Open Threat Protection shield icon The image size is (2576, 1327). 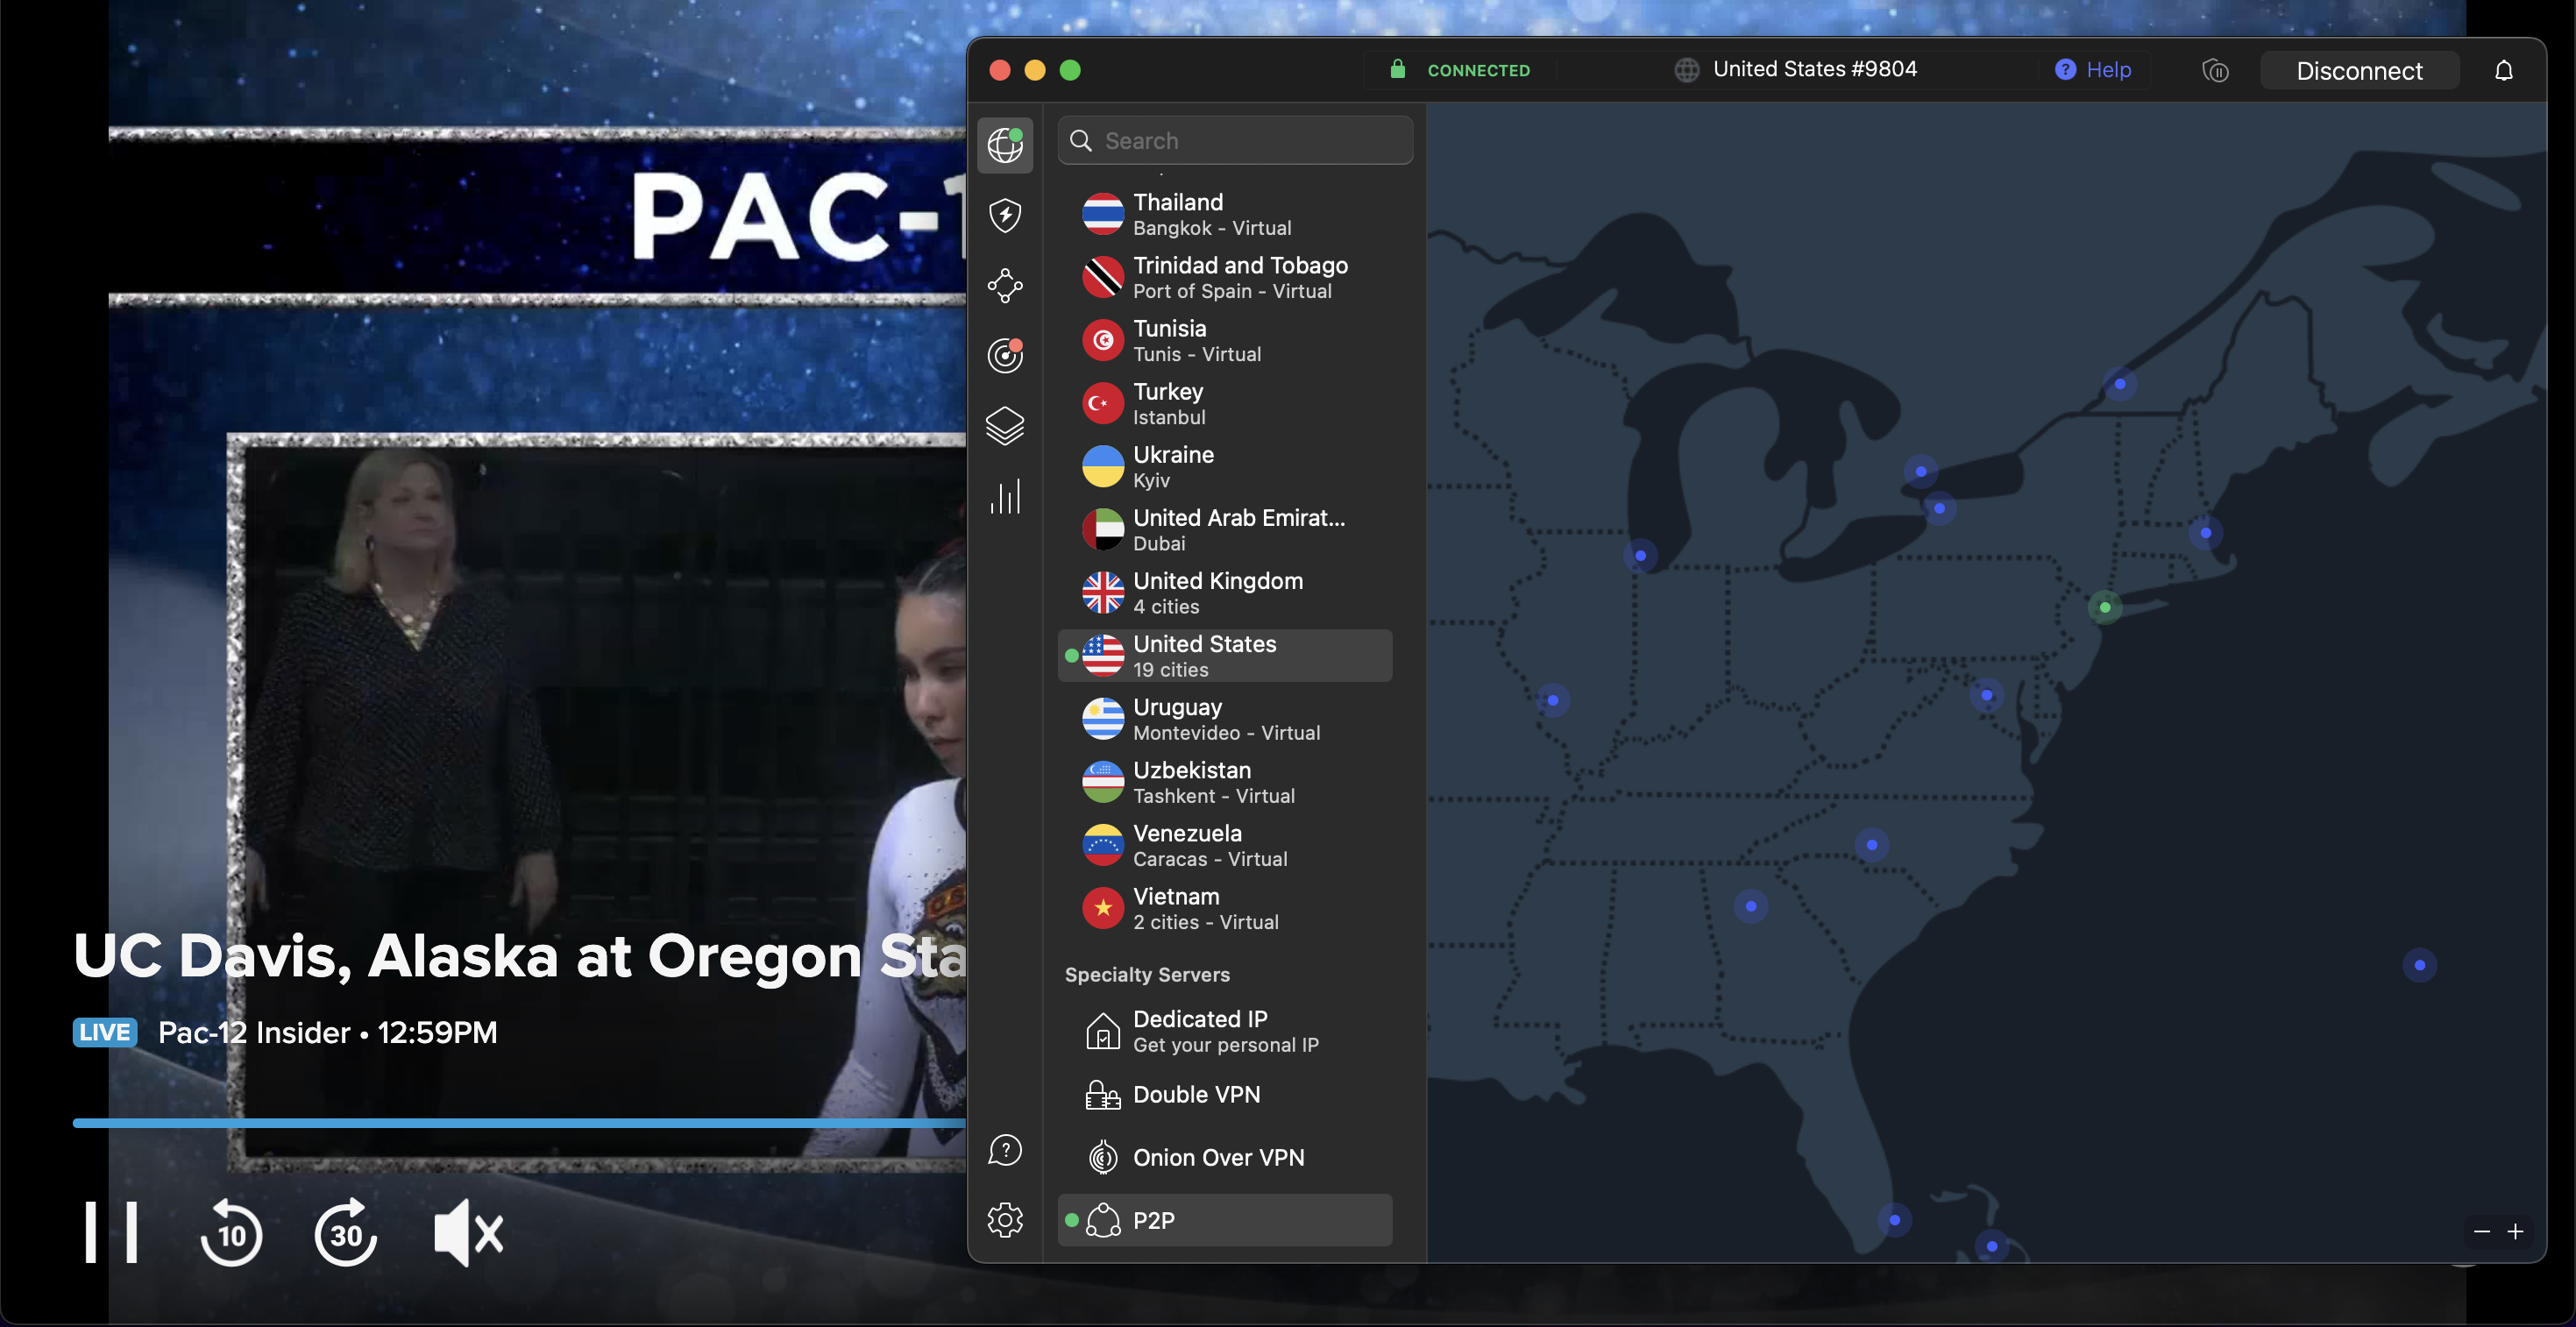tap(1005, 215)
